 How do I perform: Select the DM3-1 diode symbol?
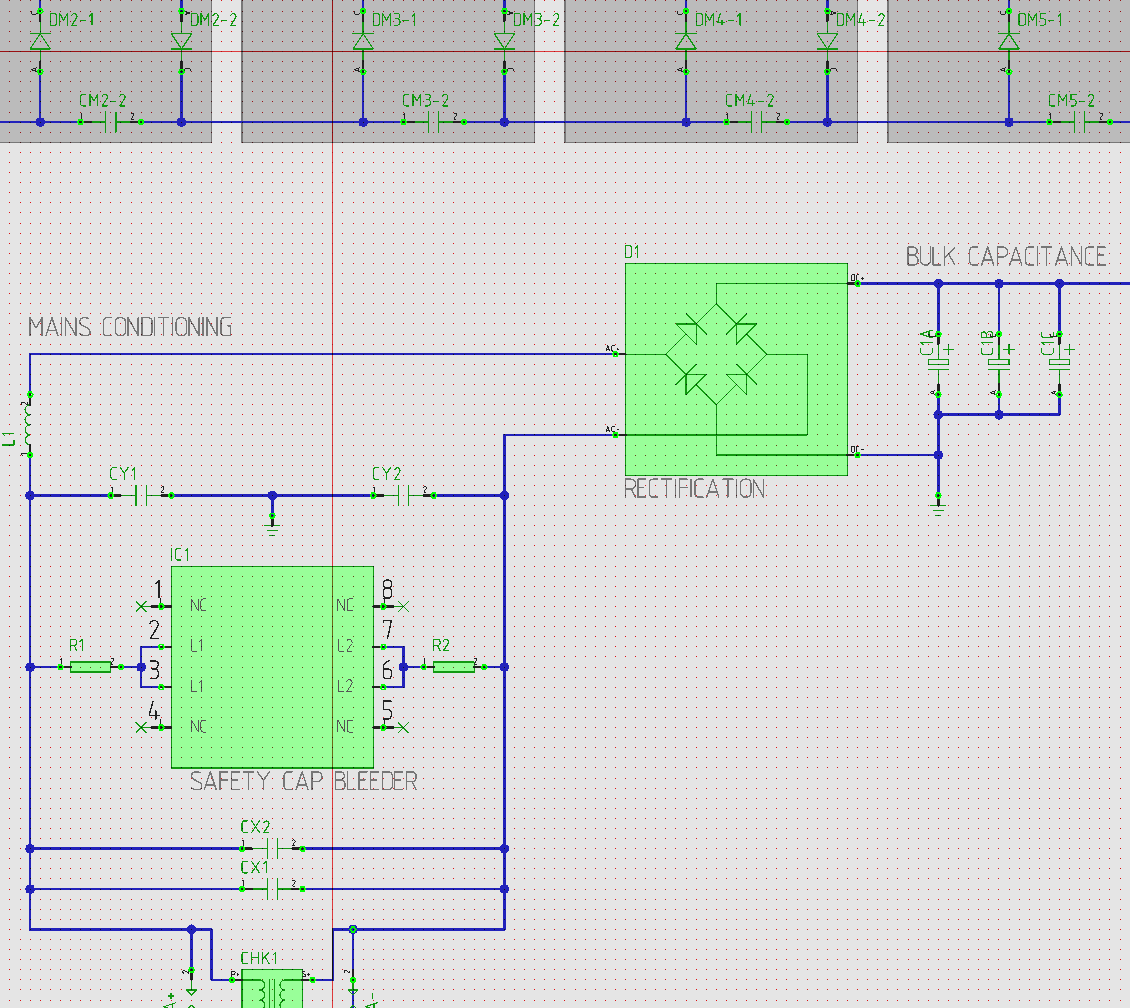363,41
